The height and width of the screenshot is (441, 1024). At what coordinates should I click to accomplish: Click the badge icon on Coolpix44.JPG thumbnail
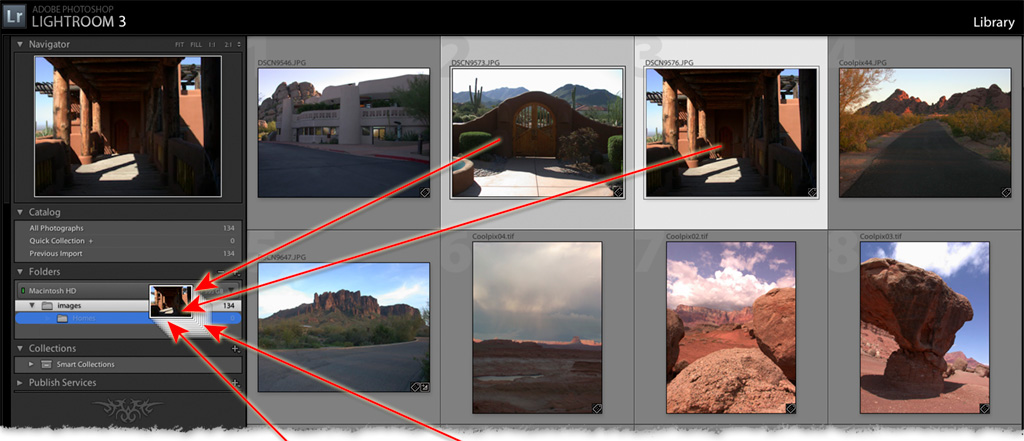[1006, 192]
